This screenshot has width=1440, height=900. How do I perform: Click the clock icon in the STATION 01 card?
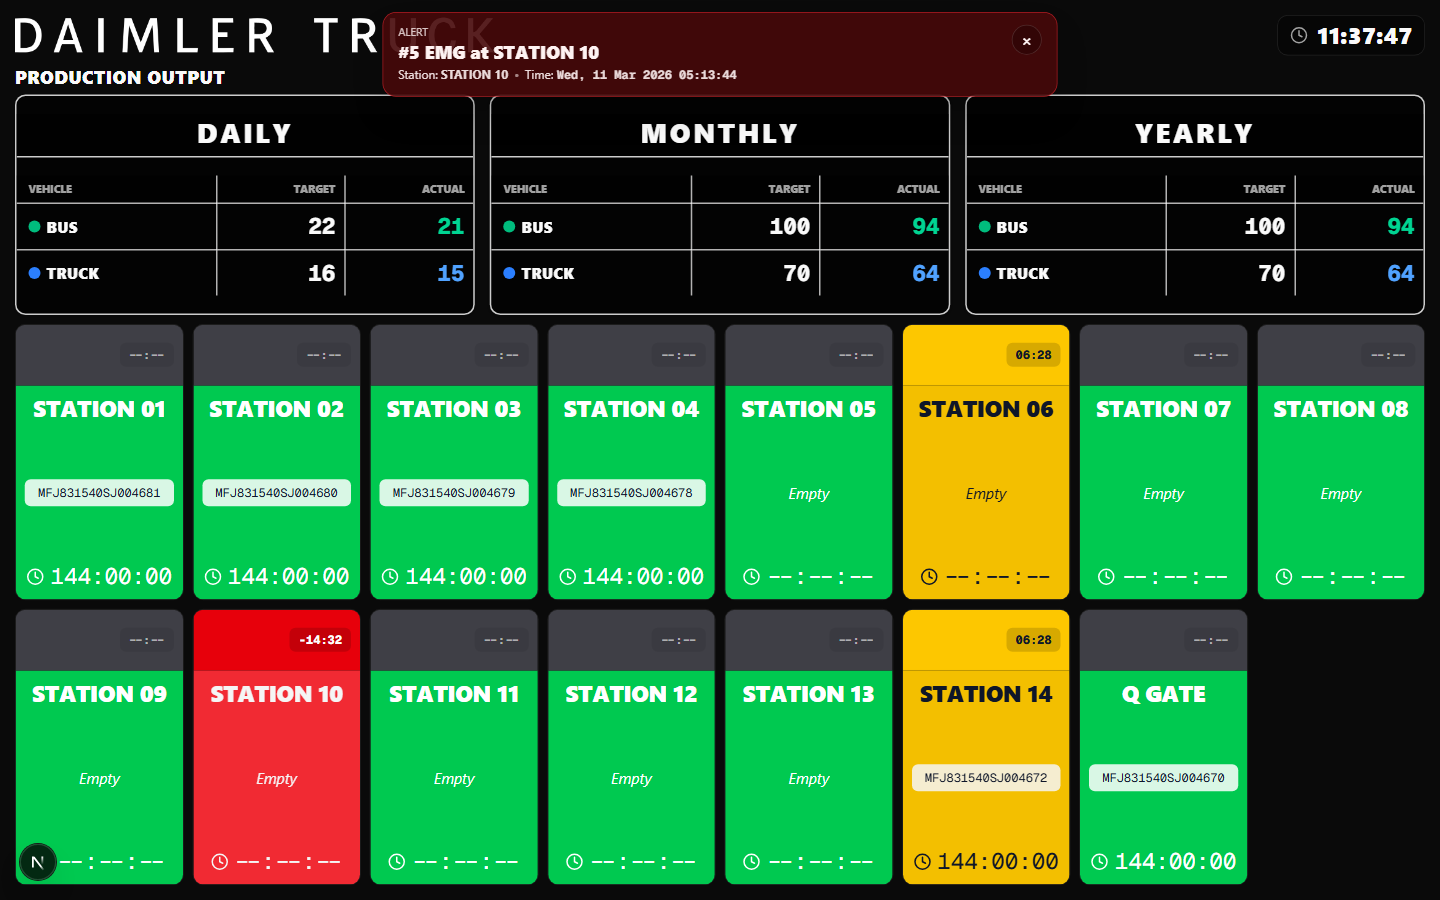(35, 577)
